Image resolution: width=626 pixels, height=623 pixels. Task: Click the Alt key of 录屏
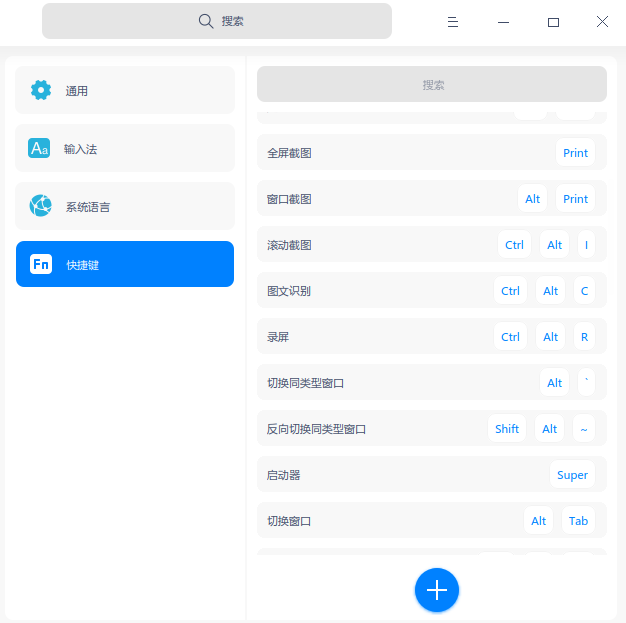pos(551,337)
